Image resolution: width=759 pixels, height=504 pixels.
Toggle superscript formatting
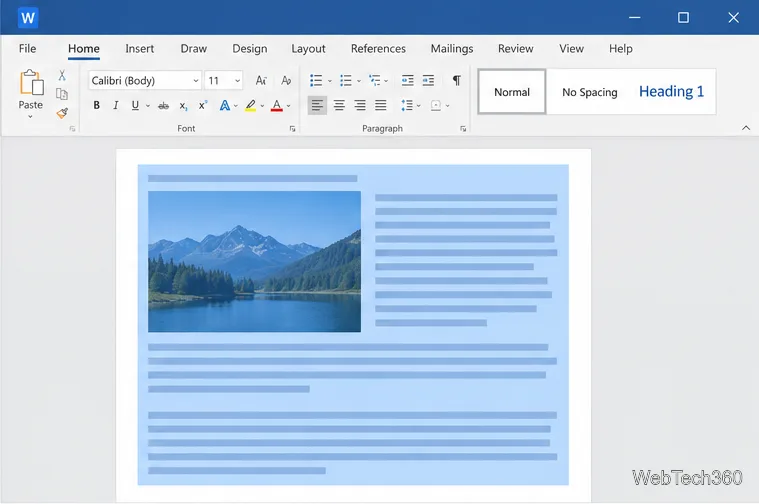point(203,105)
